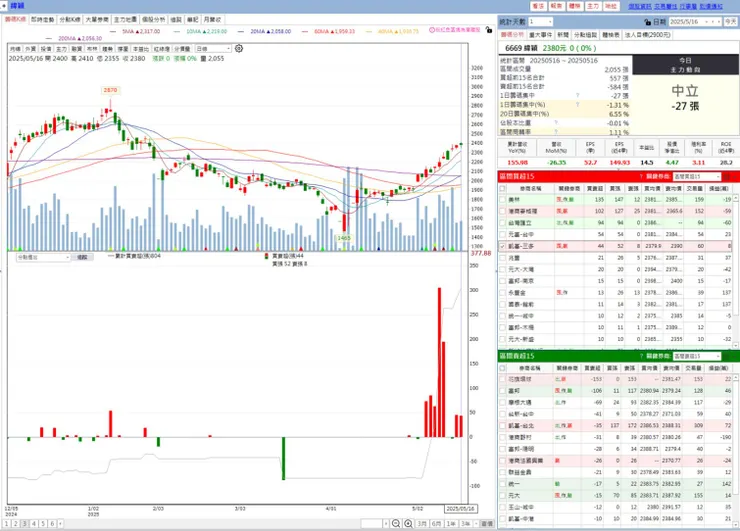
Task: Toggle the 分價量 chart display
Action: click(x=182, y=49)
